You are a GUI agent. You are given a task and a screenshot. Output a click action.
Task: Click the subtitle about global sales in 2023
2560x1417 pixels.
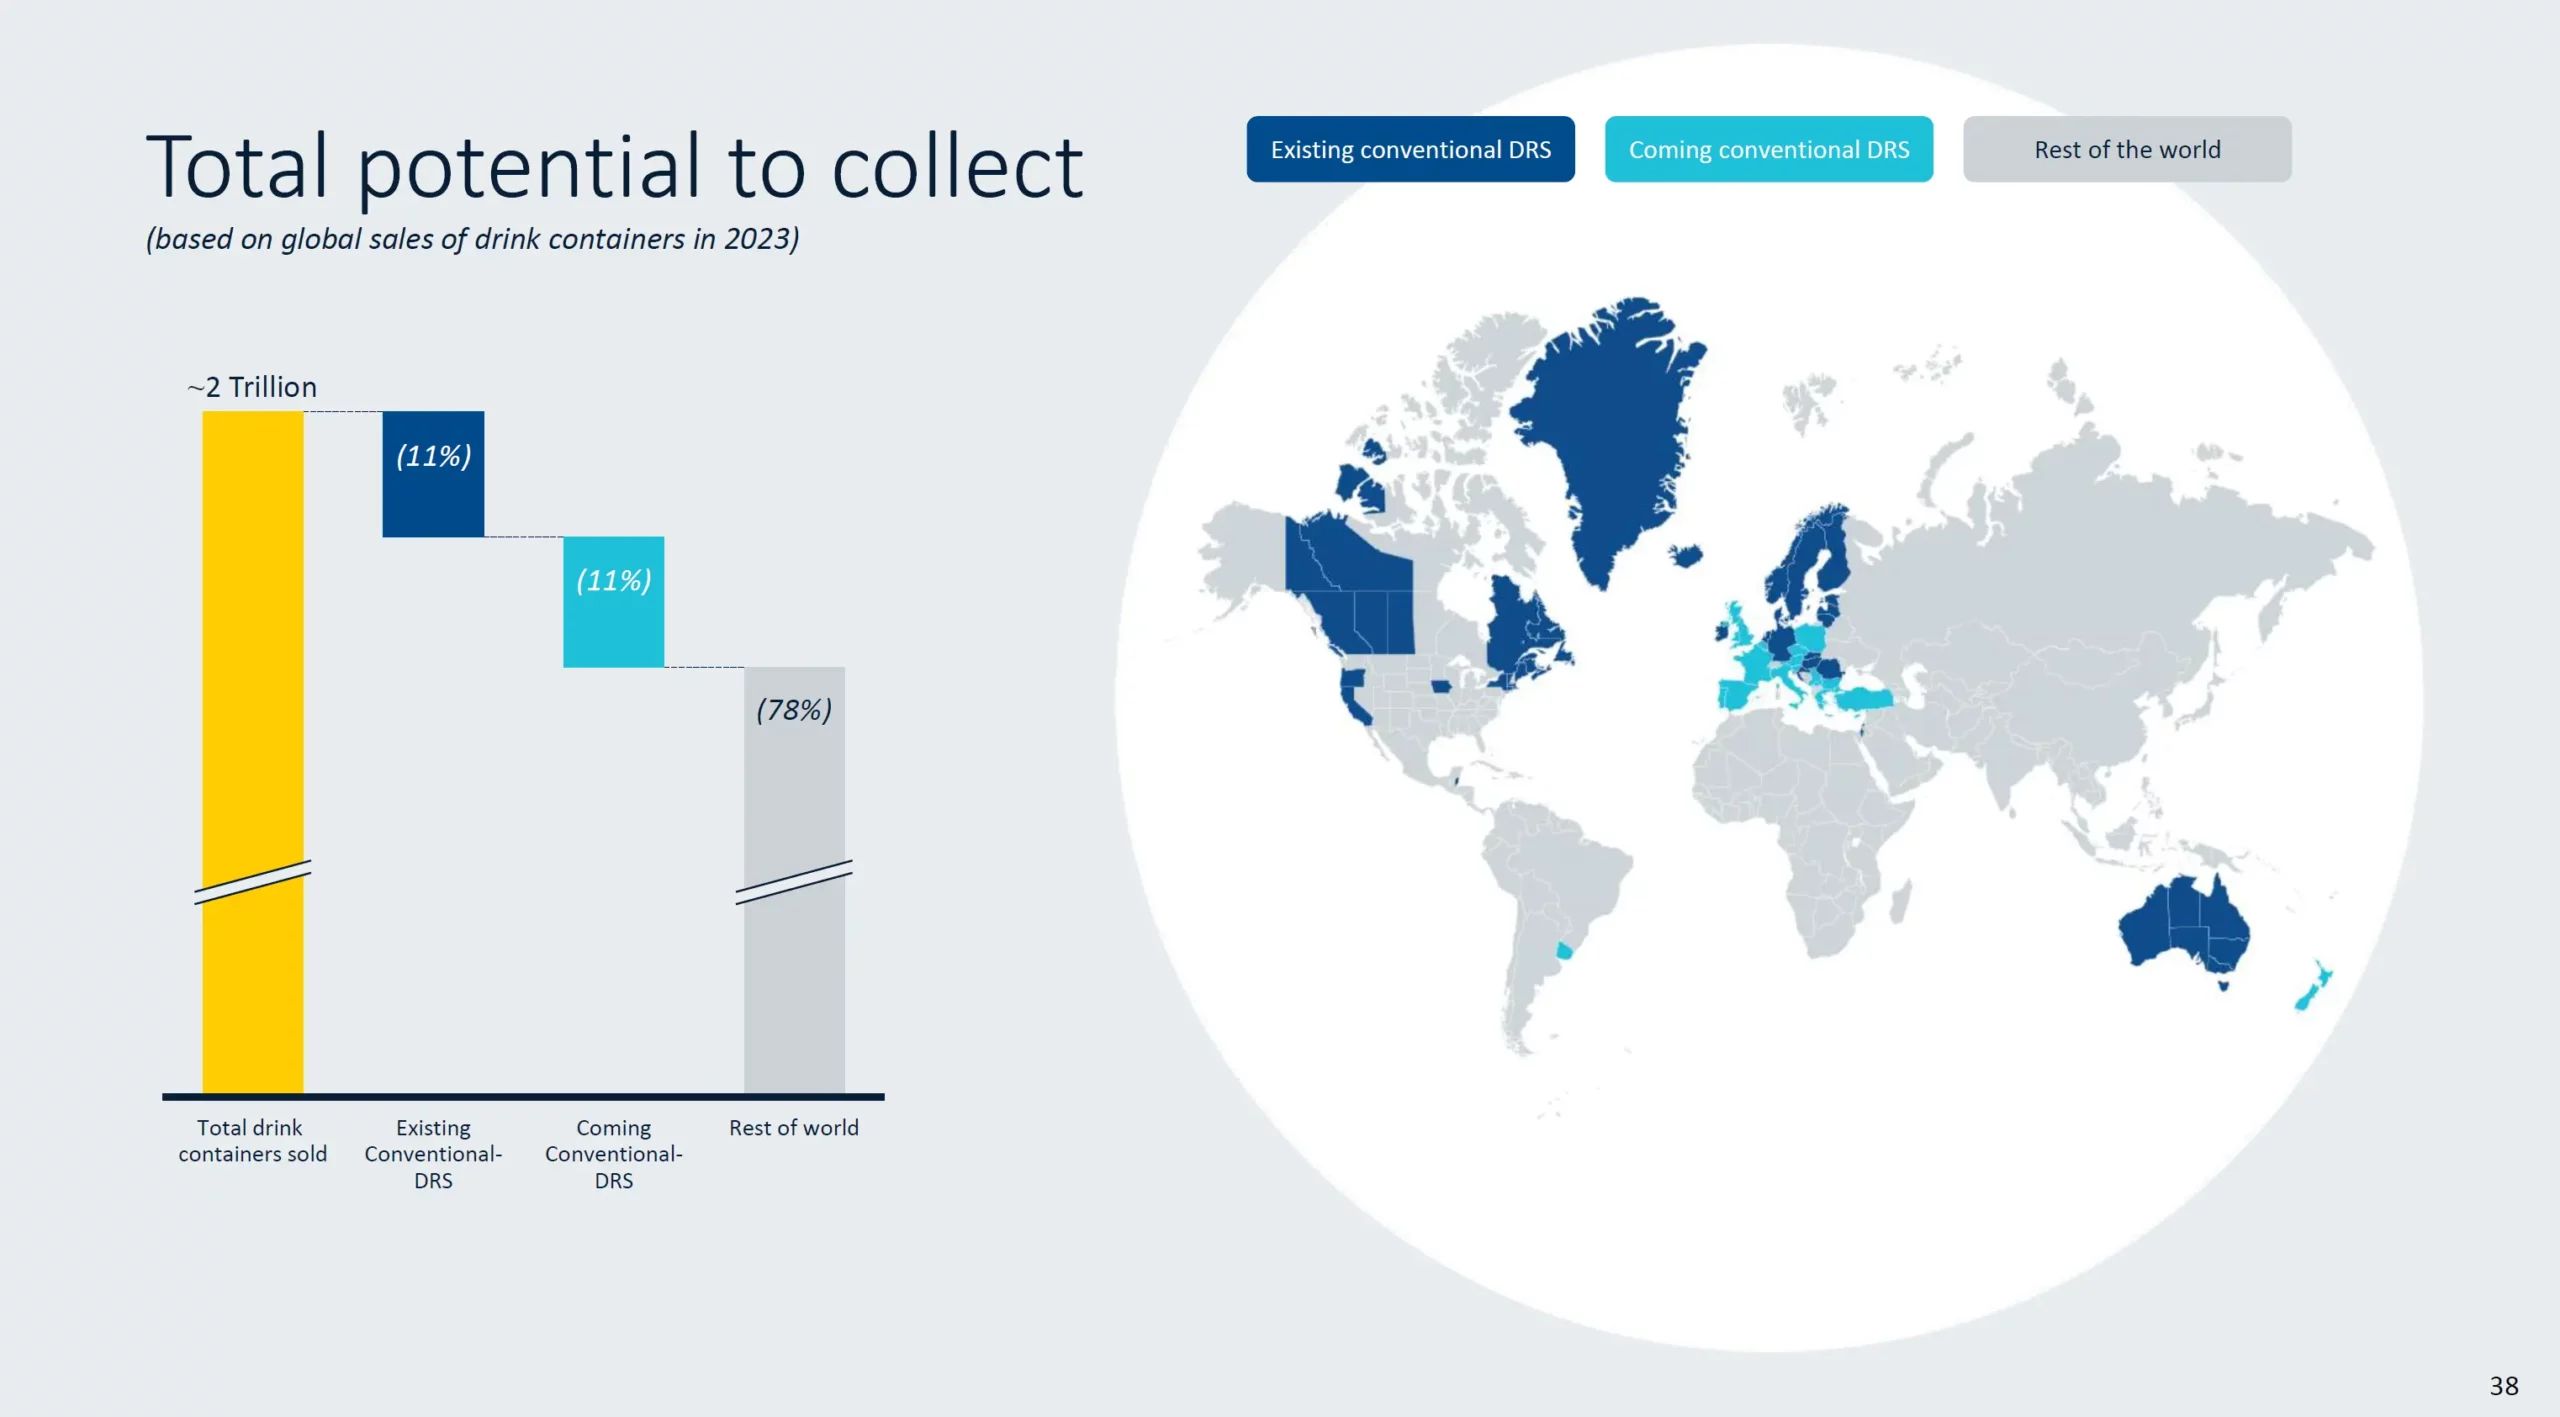tap(472, 239)
